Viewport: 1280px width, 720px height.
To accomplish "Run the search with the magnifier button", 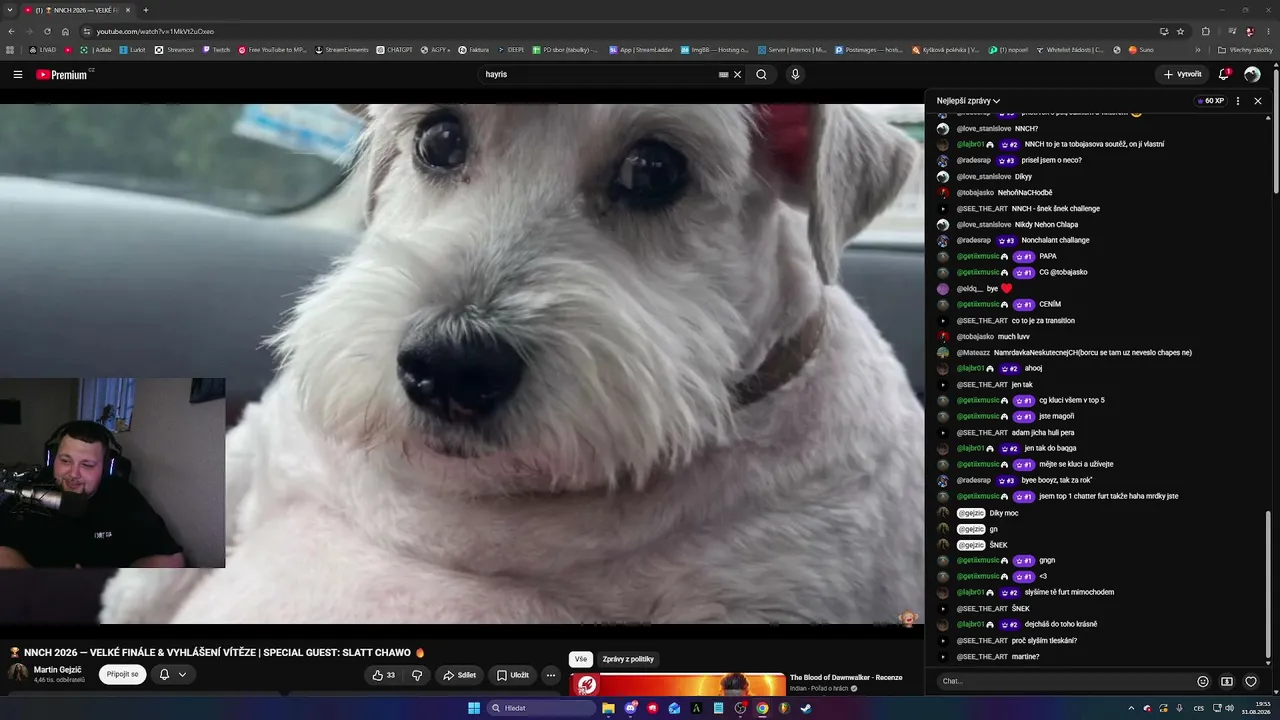I will click(x=761, y=74).
